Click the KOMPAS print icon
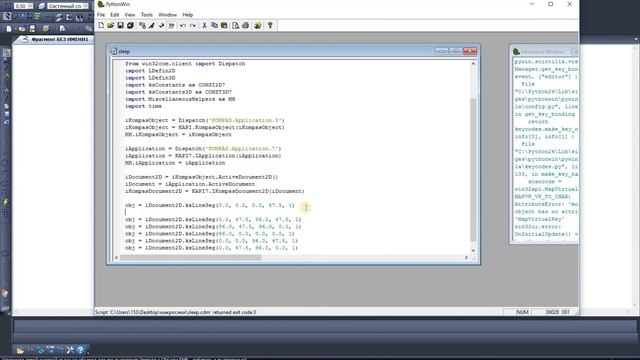This screenshot has width=640, height=360. click(x=46, y=29)
